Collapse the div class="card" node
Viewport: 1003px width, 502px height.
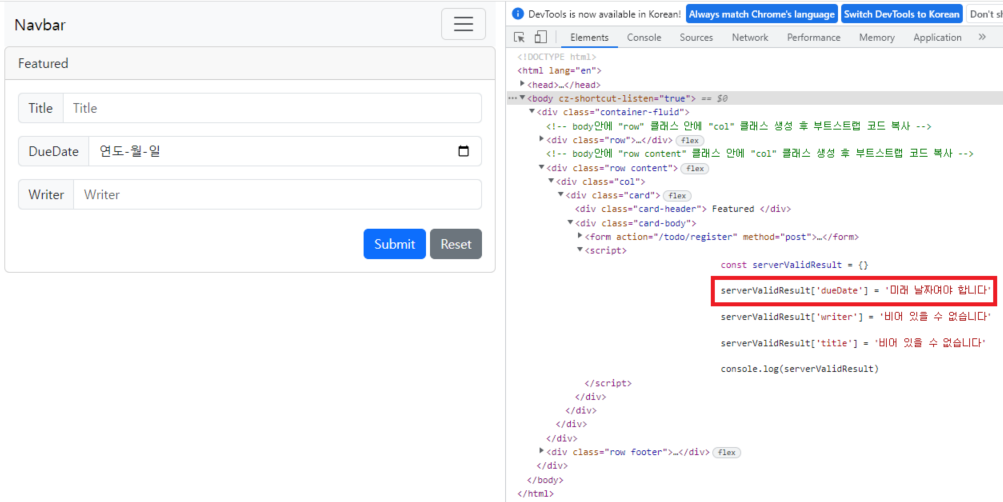point(561,195)
